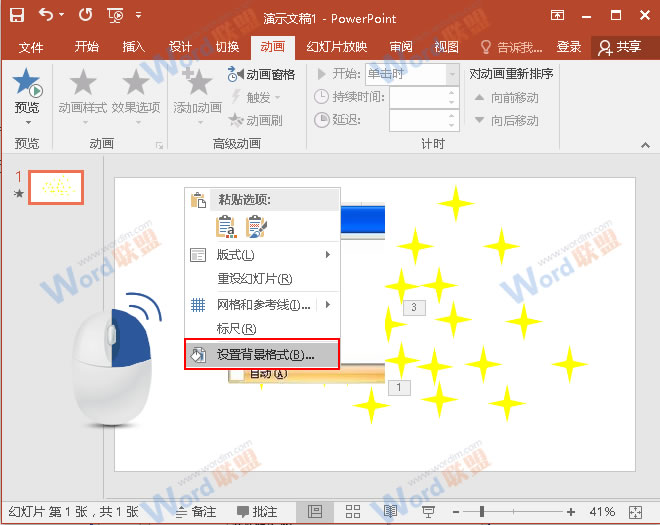Choose the first paste option icon
Screen dimensions: 660x525
pos(226,227)
